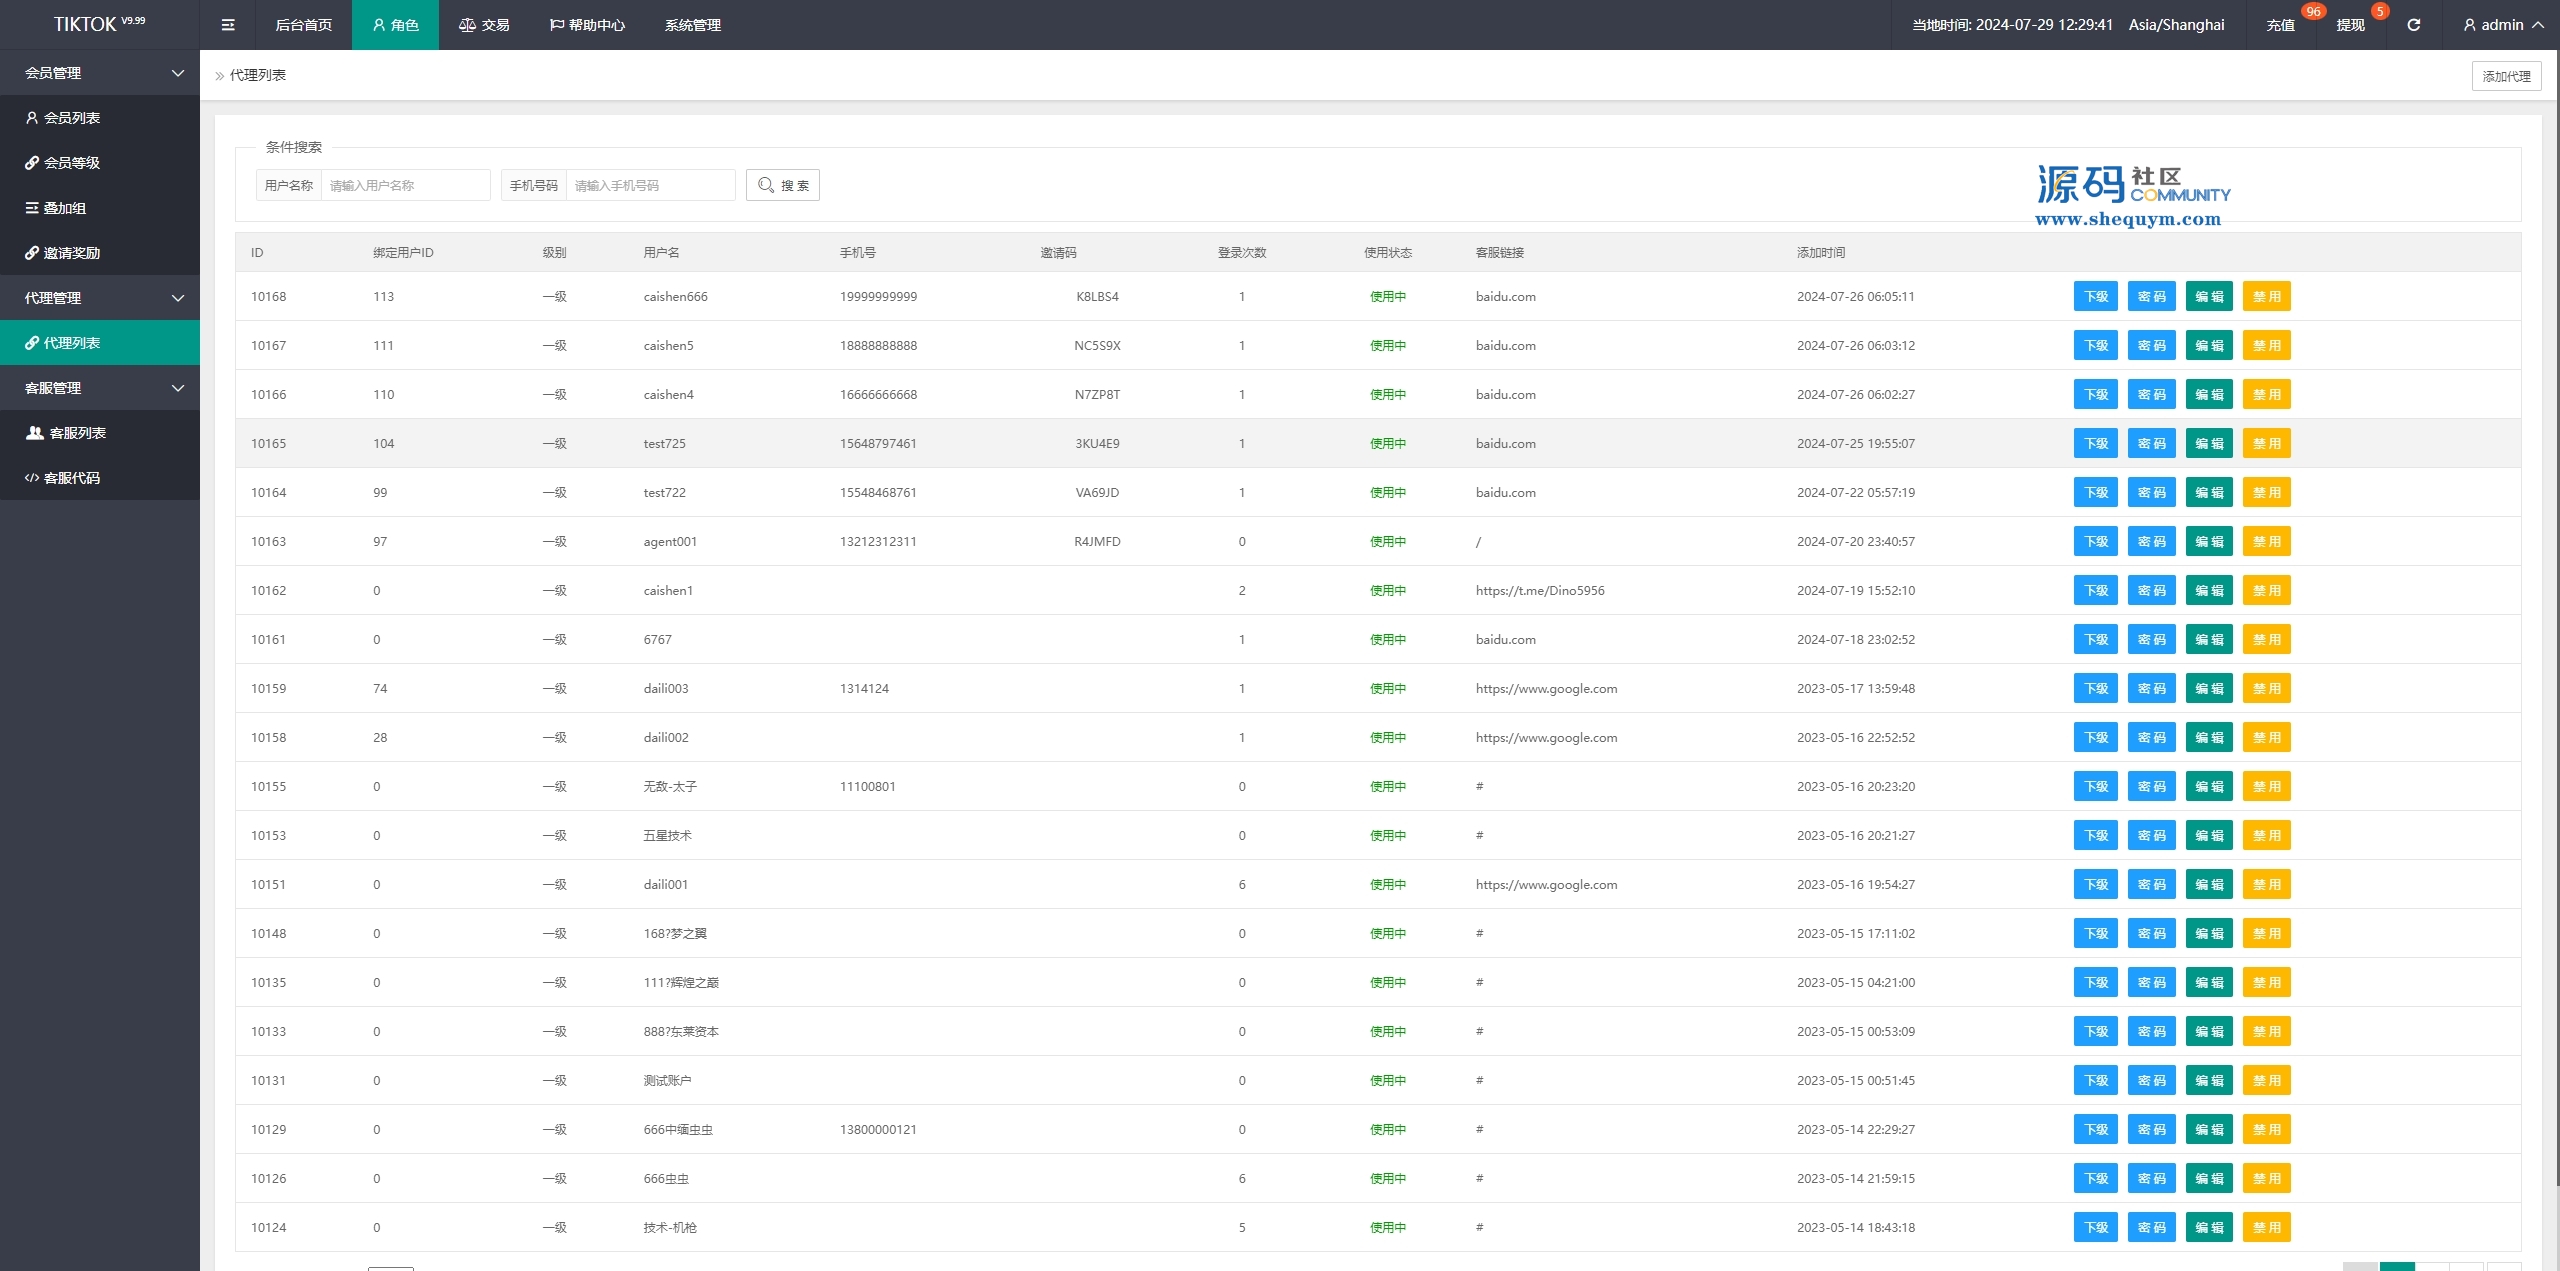Click the TIKTOK logo title
The height and width of the screenshot is (1271, 2560).
tap(99, 24)
